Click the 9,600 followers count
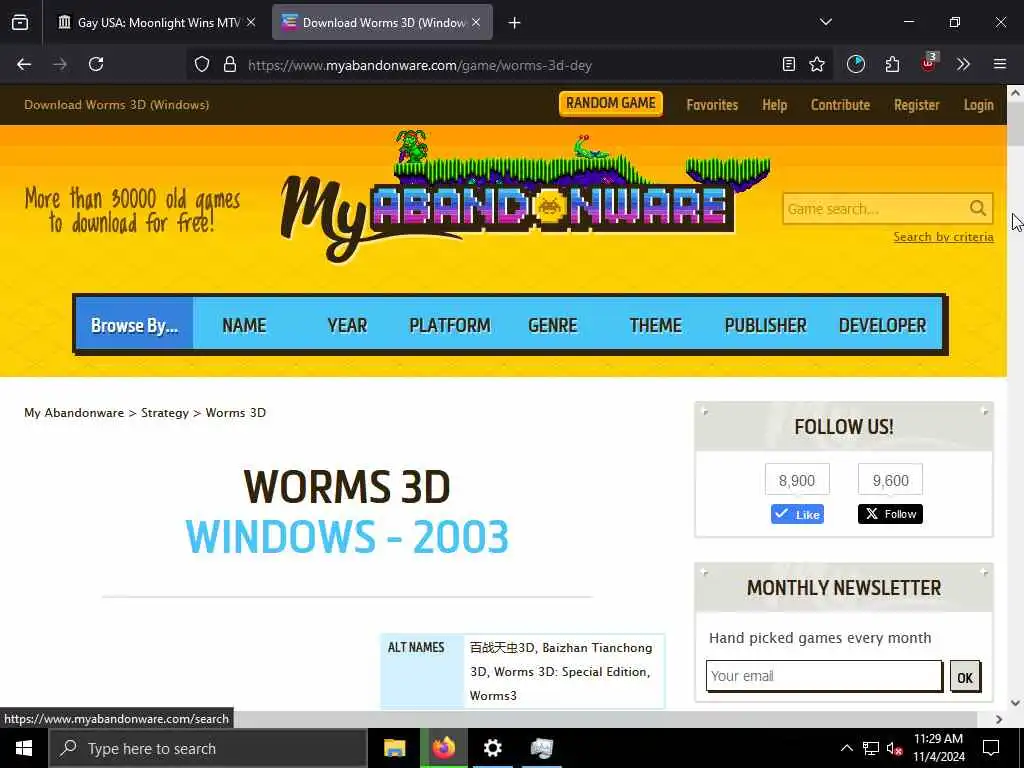This screenshot has width=1024, height=768. 890,480
